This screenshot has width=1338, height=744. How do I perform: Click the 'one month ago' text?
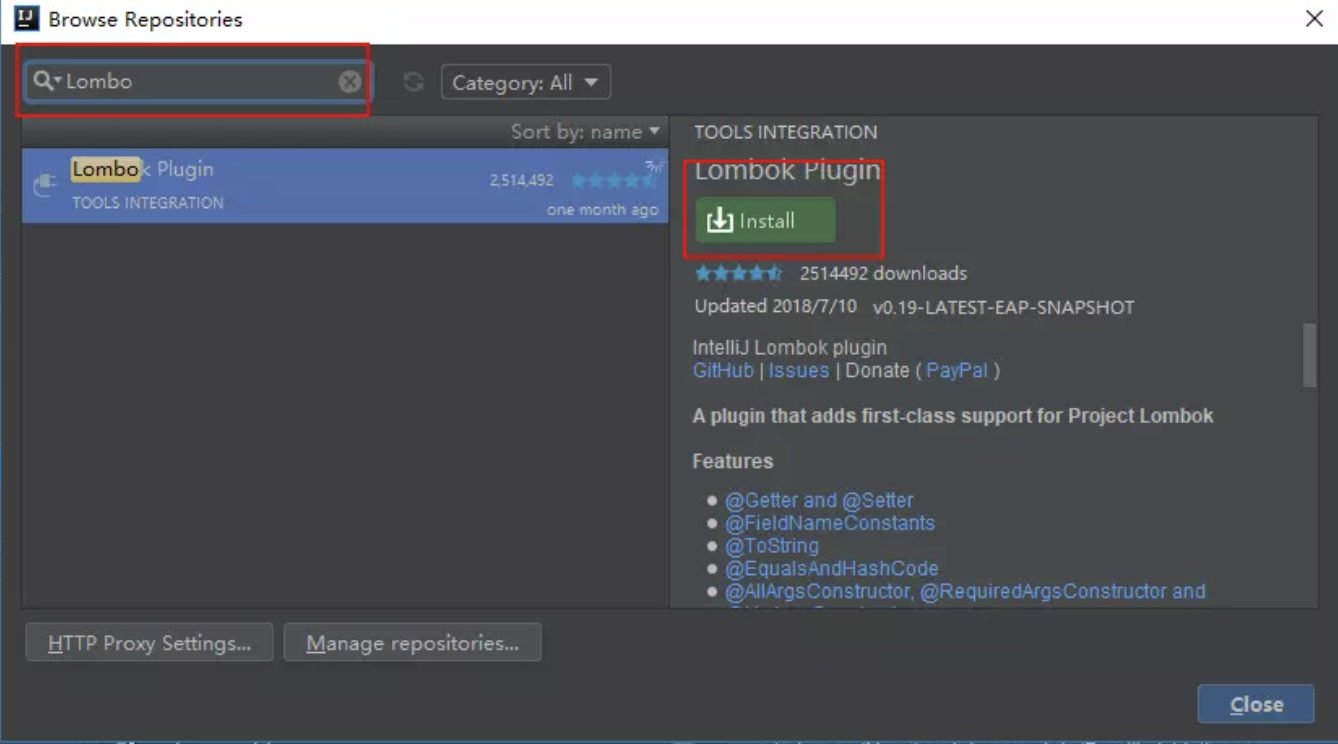pos(603,210)
